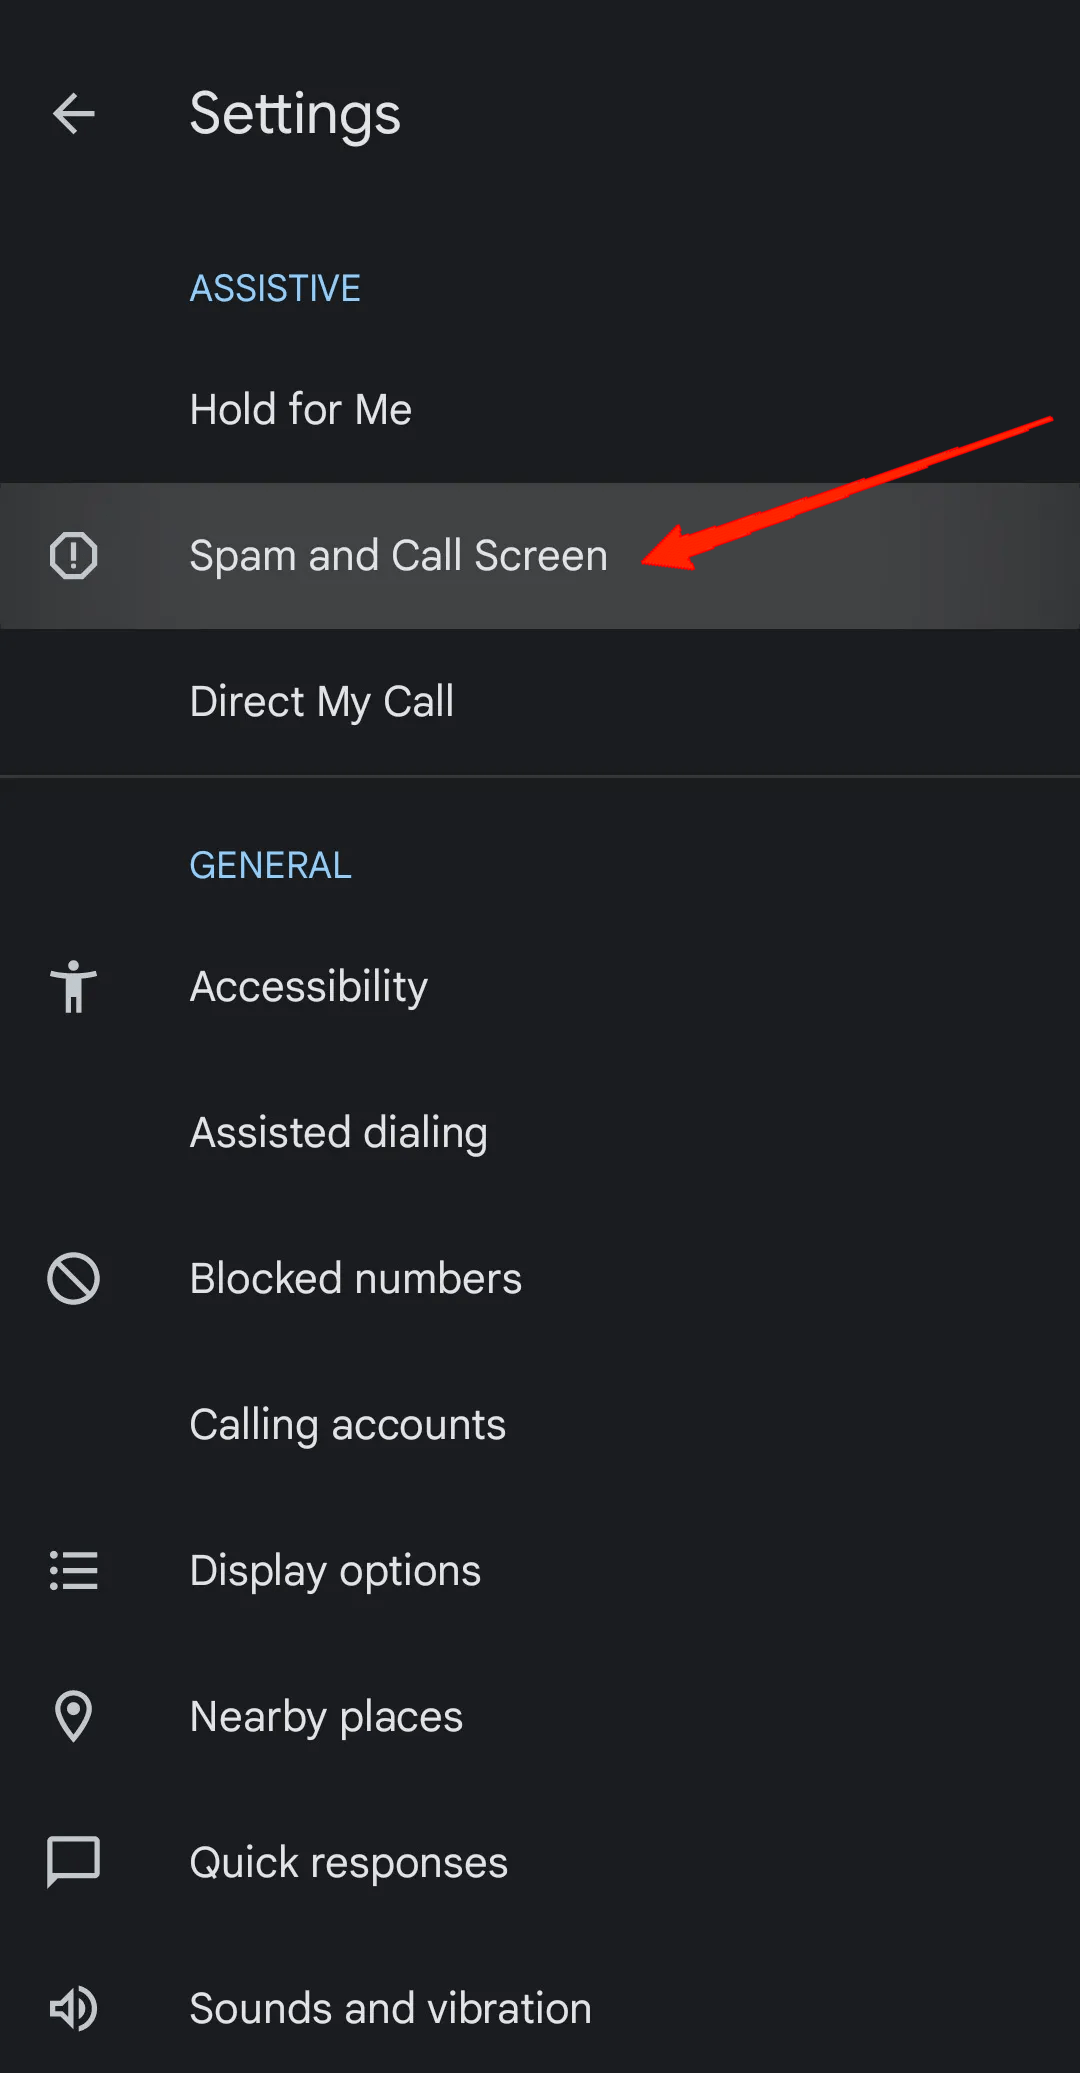
Task: Select the Accessibility person icon
Action: pos(73,986)
